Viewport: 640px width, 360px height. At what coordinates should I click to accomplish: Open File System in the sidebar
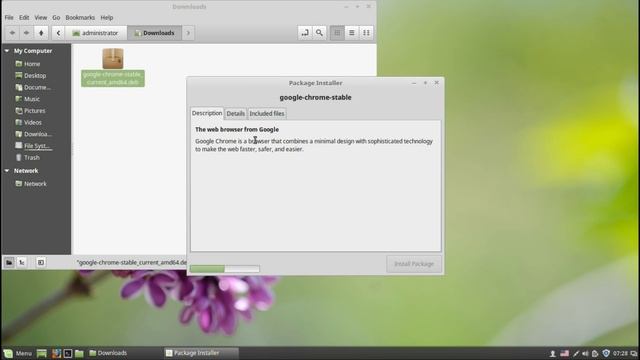pyautogui.click(x=33, y=146)
